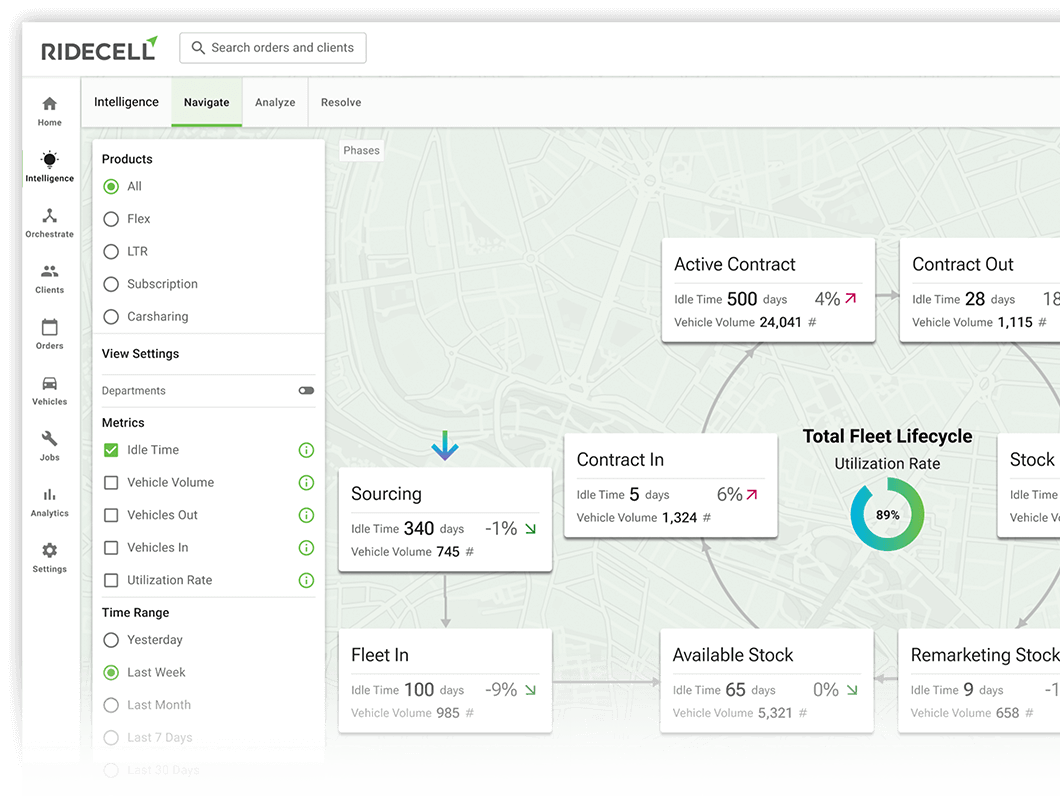Click the search magnifier icon
The image size is (1060, 800).
pyautogui.click(x=198, y=47)
